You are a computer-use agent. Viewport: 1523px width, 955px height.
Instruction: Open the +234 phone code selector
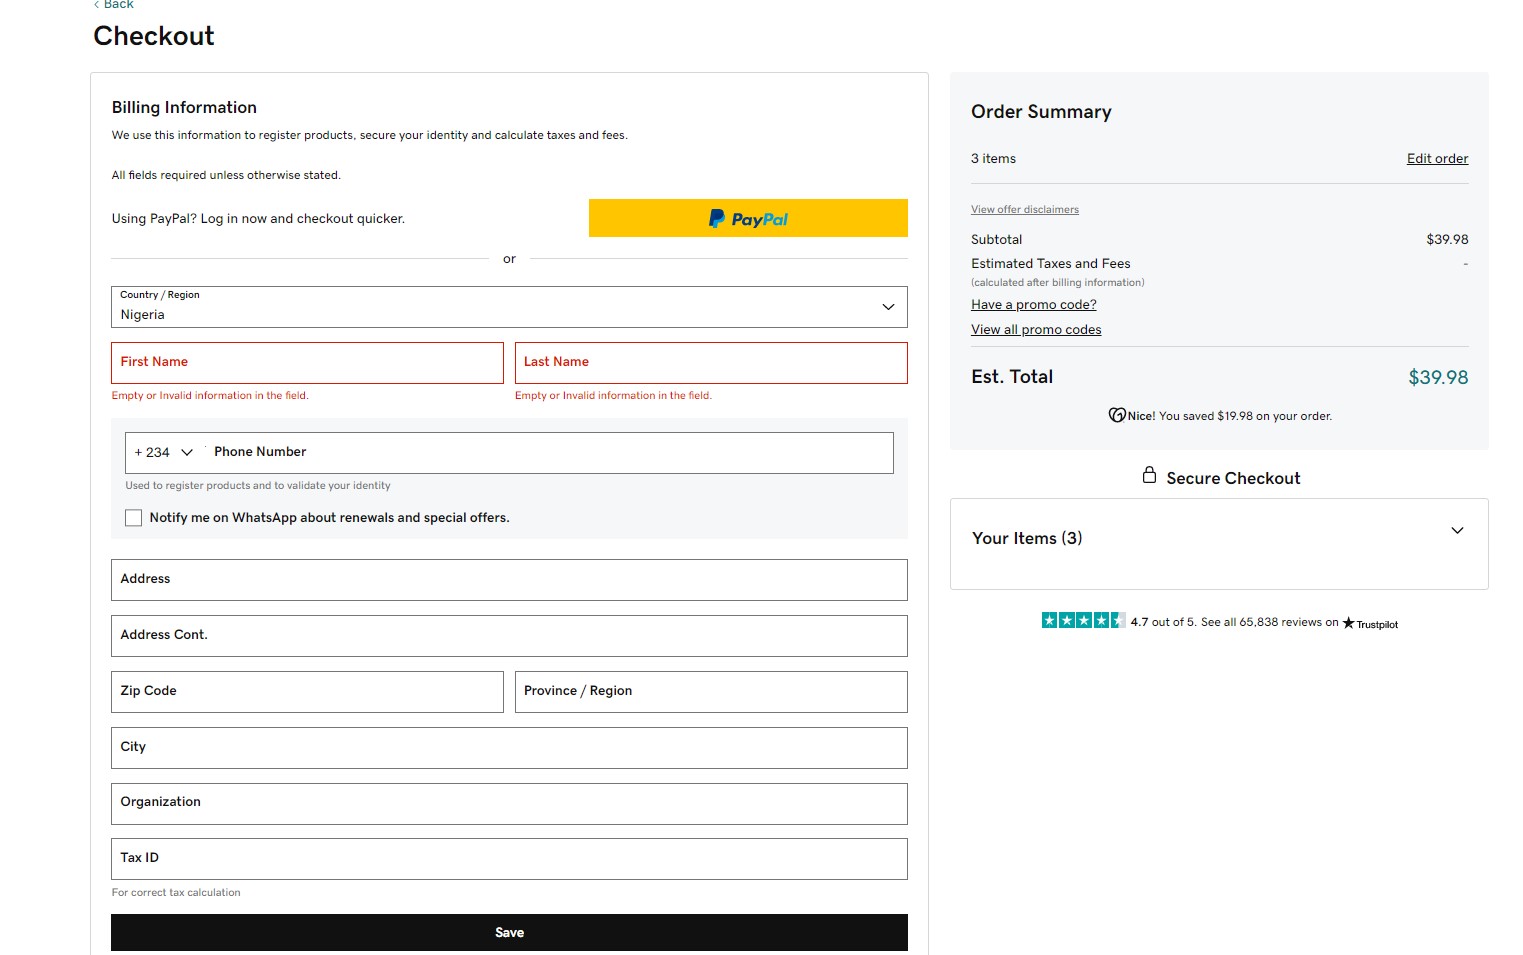pyautogui.click(x=163, y=452)
